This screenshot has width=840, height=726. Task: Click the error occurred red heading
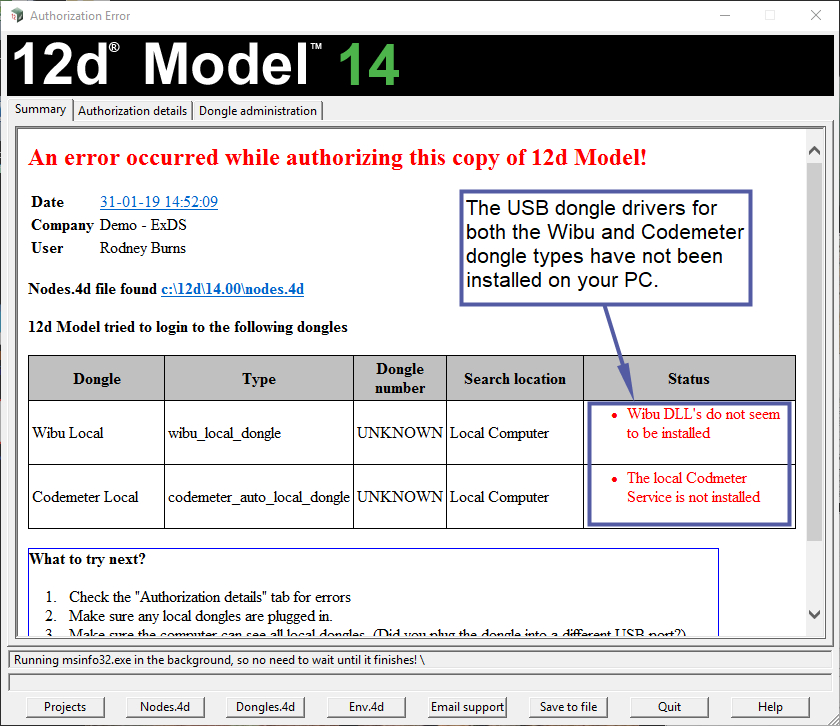pyautogui.click(x=338, y=158)
